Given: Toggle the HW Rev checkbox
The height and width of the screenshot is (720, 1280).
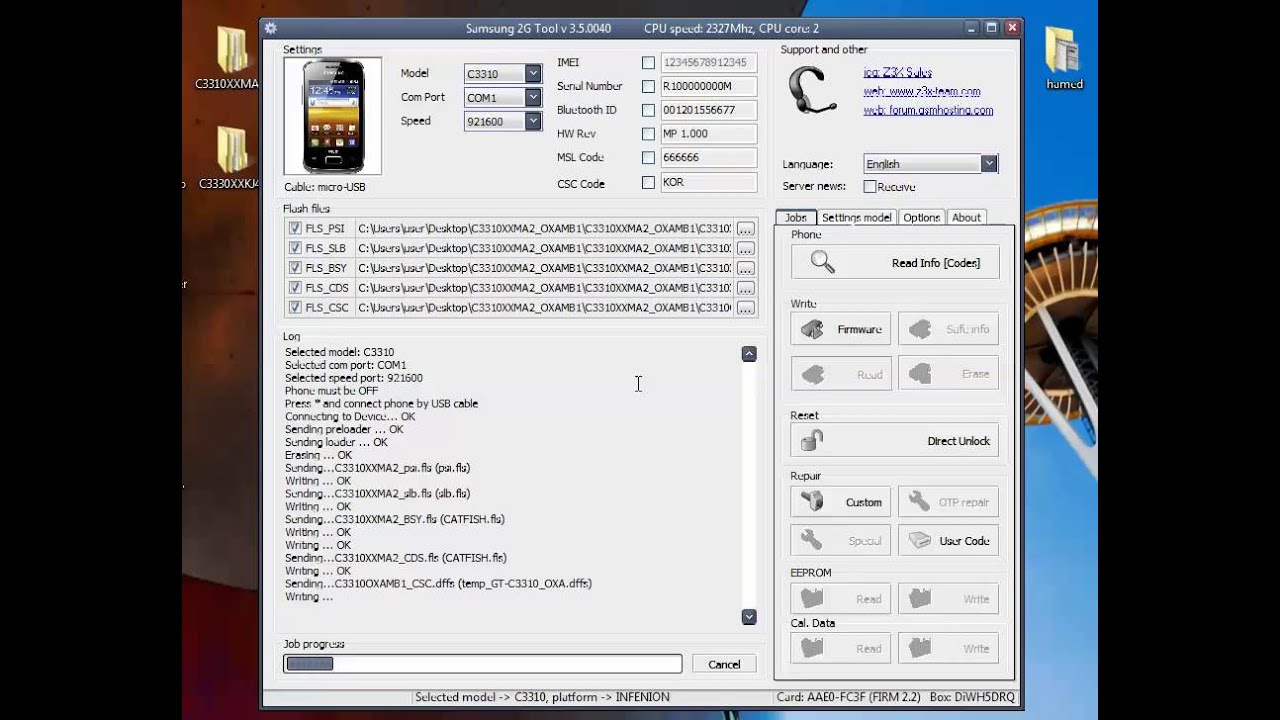Looking at the screenshot, I should click(x=649, y=133).
